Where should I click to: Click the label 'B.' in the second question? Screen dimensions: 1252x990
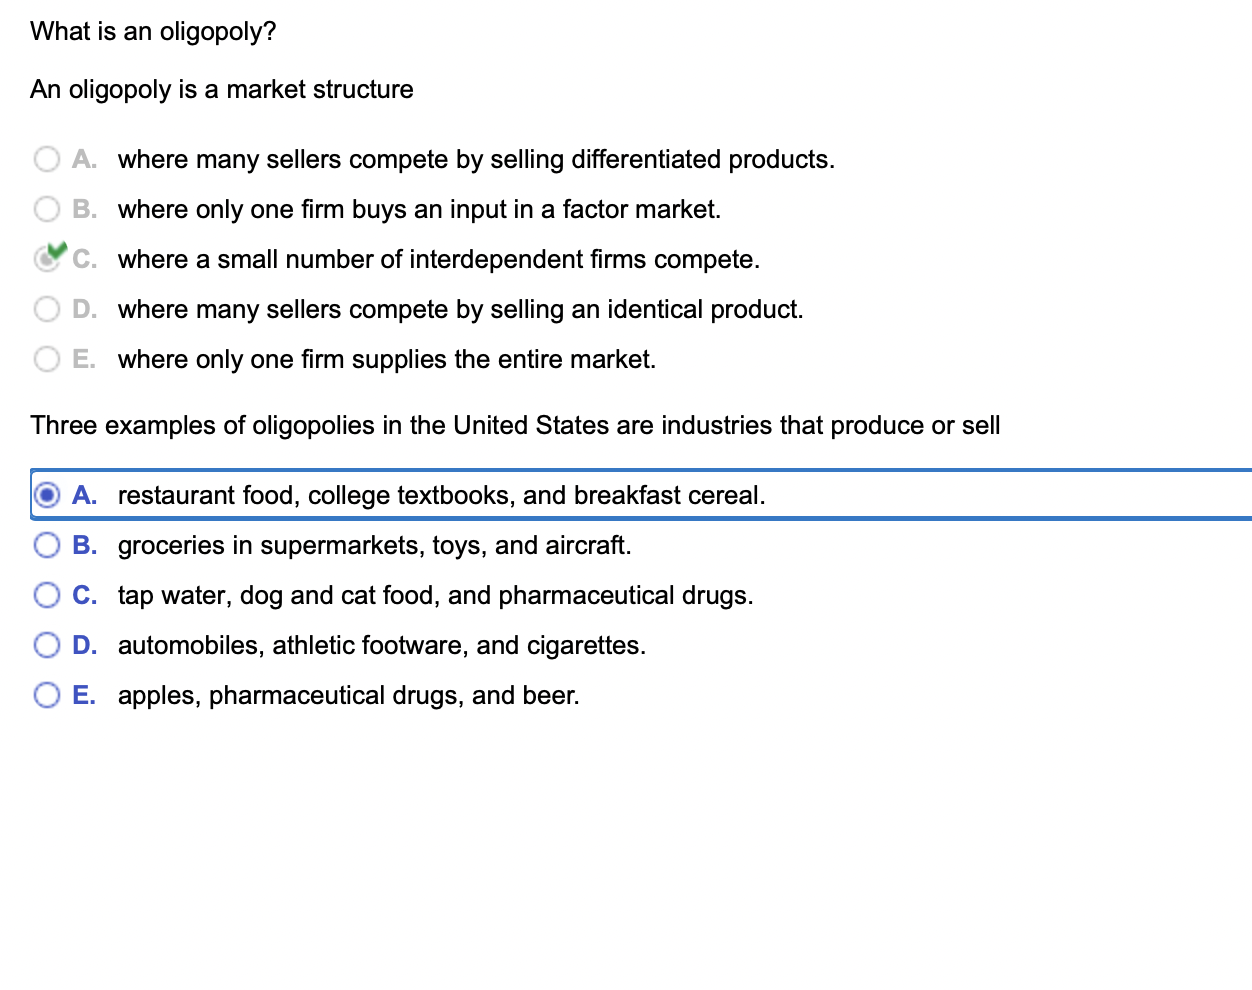[x=85, y=544]
